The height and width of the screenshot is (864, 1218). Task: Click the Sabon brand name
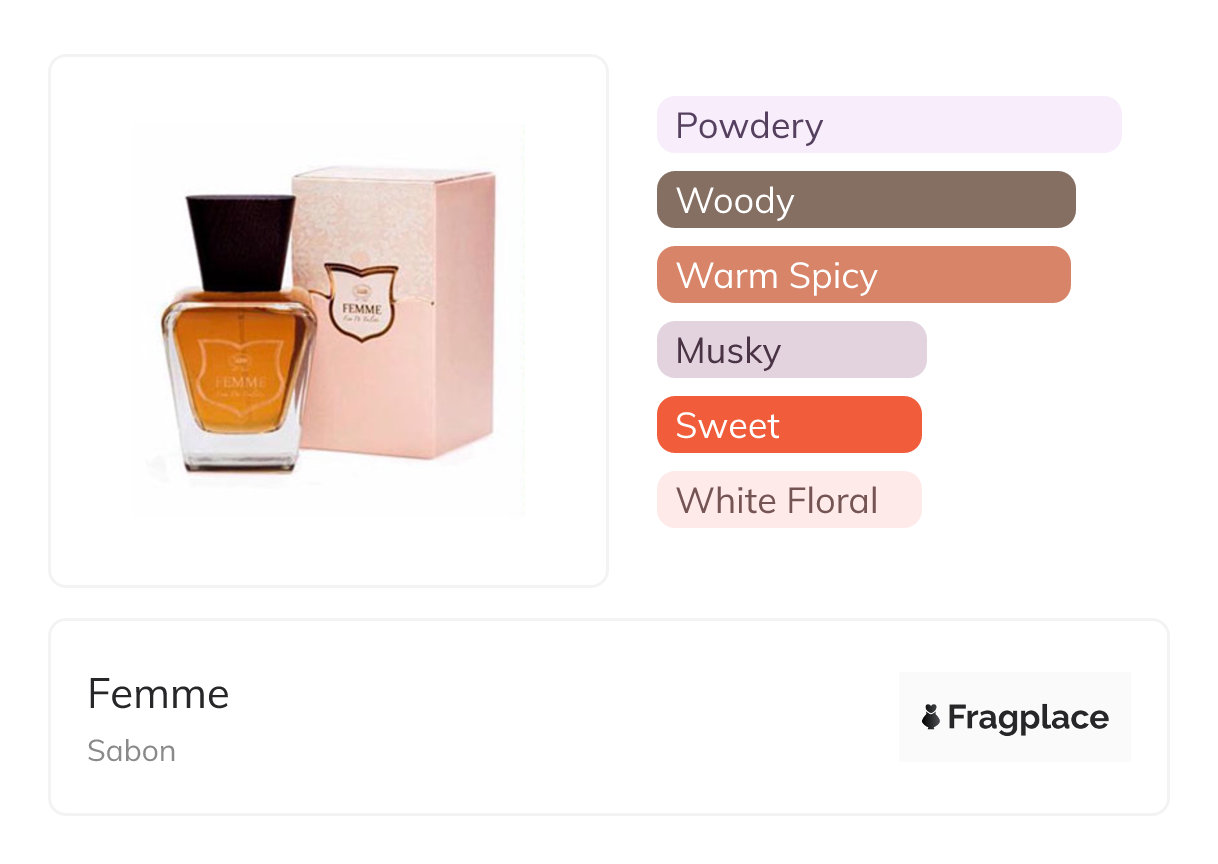pos(131,751)
